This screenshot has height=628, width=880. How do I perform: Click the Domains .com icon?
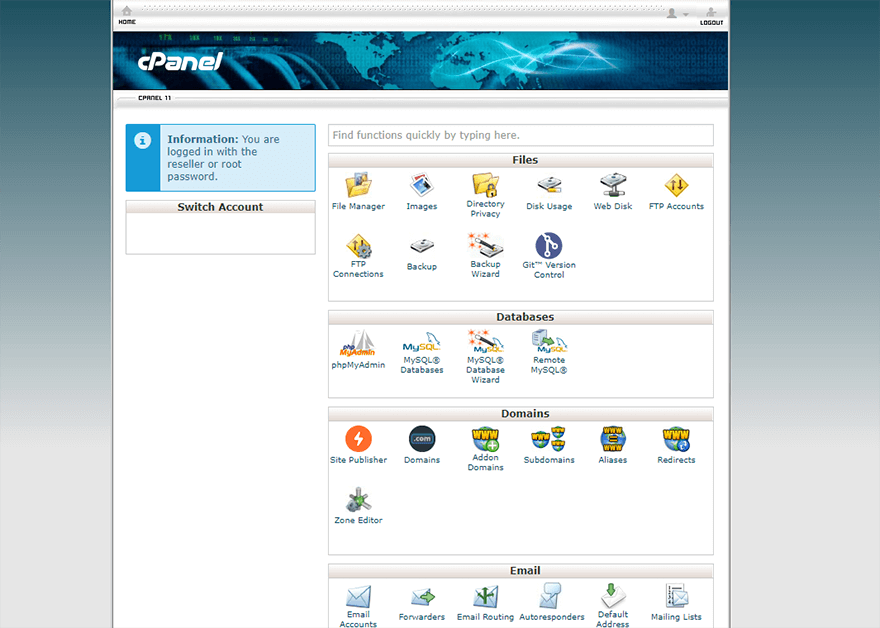point(421,439)
